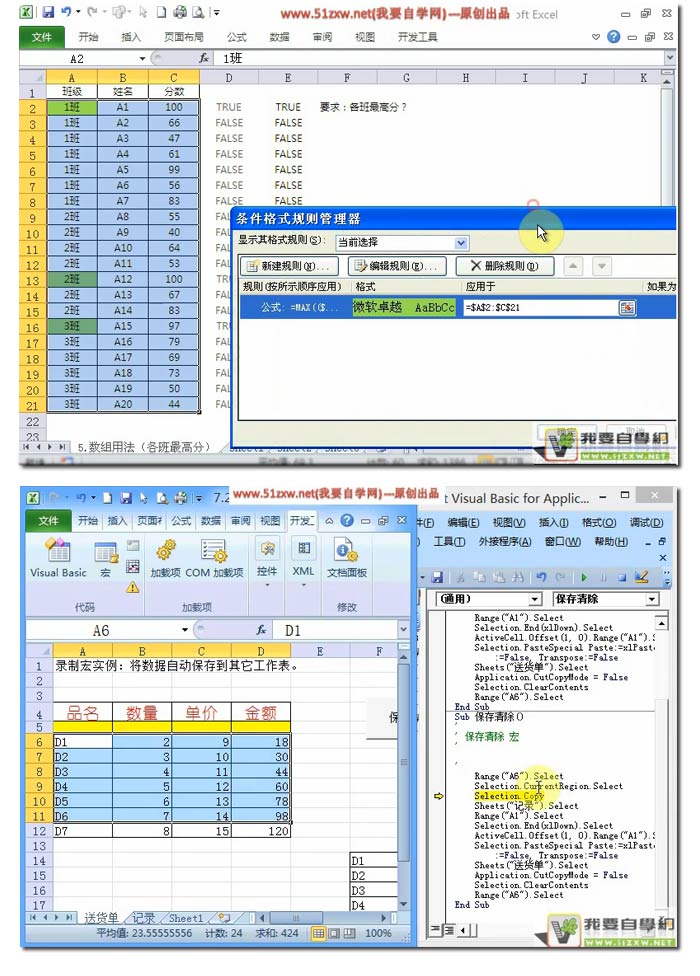Open (通用) object dropdown in VBA editor
Screen dimensions: 700x976
point(534,599)
